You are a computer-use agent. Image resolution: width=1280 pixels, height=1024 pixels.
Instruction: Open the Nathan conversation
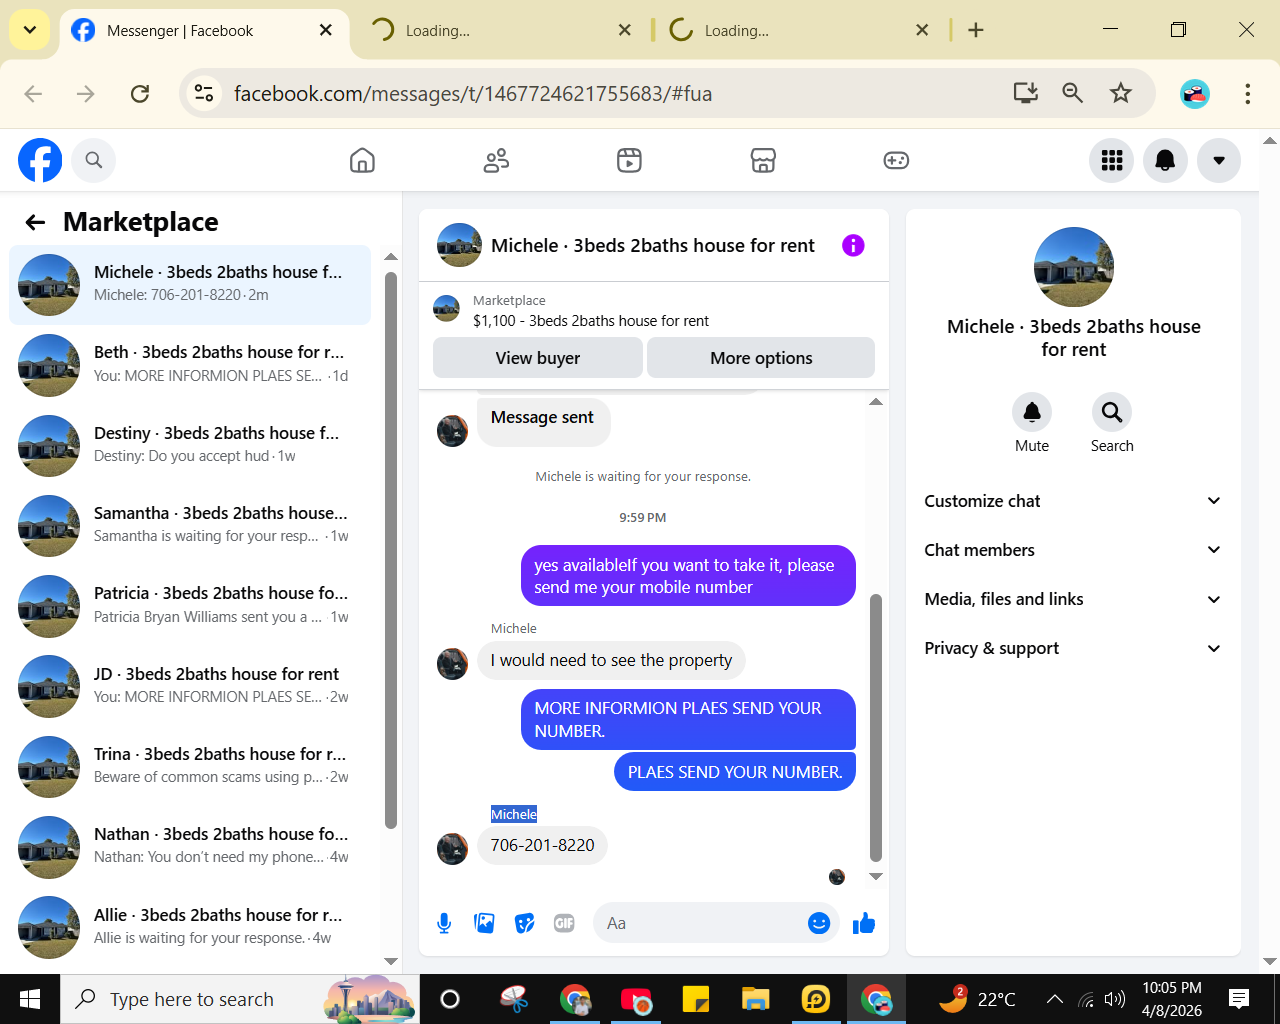(190, 847)
